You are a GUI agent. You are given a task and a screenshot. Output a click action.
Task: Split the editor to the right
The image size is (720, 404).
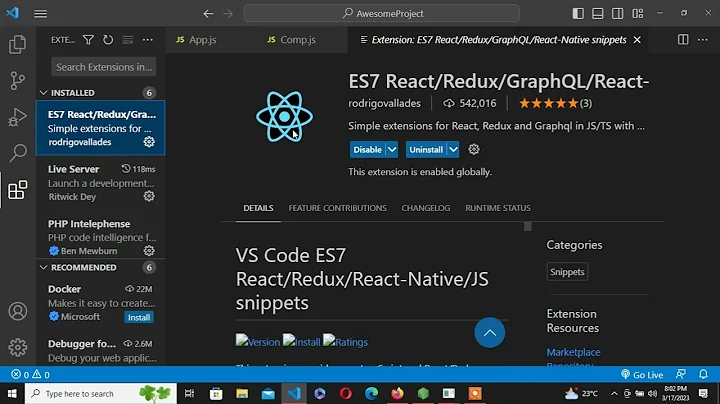[x=683, y=39]
